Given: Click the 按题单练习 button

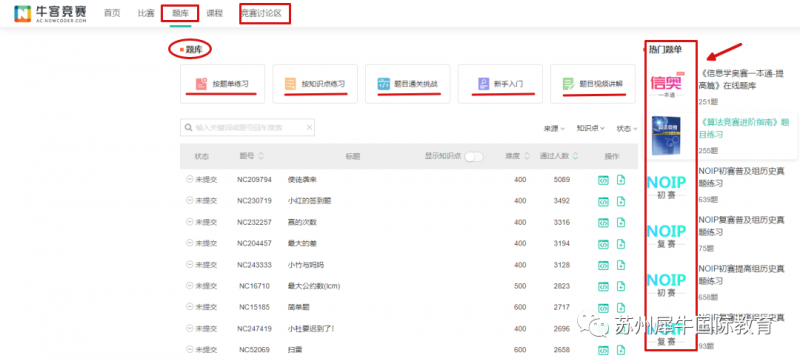Looking at the screenshot, I should pos(222,84).
